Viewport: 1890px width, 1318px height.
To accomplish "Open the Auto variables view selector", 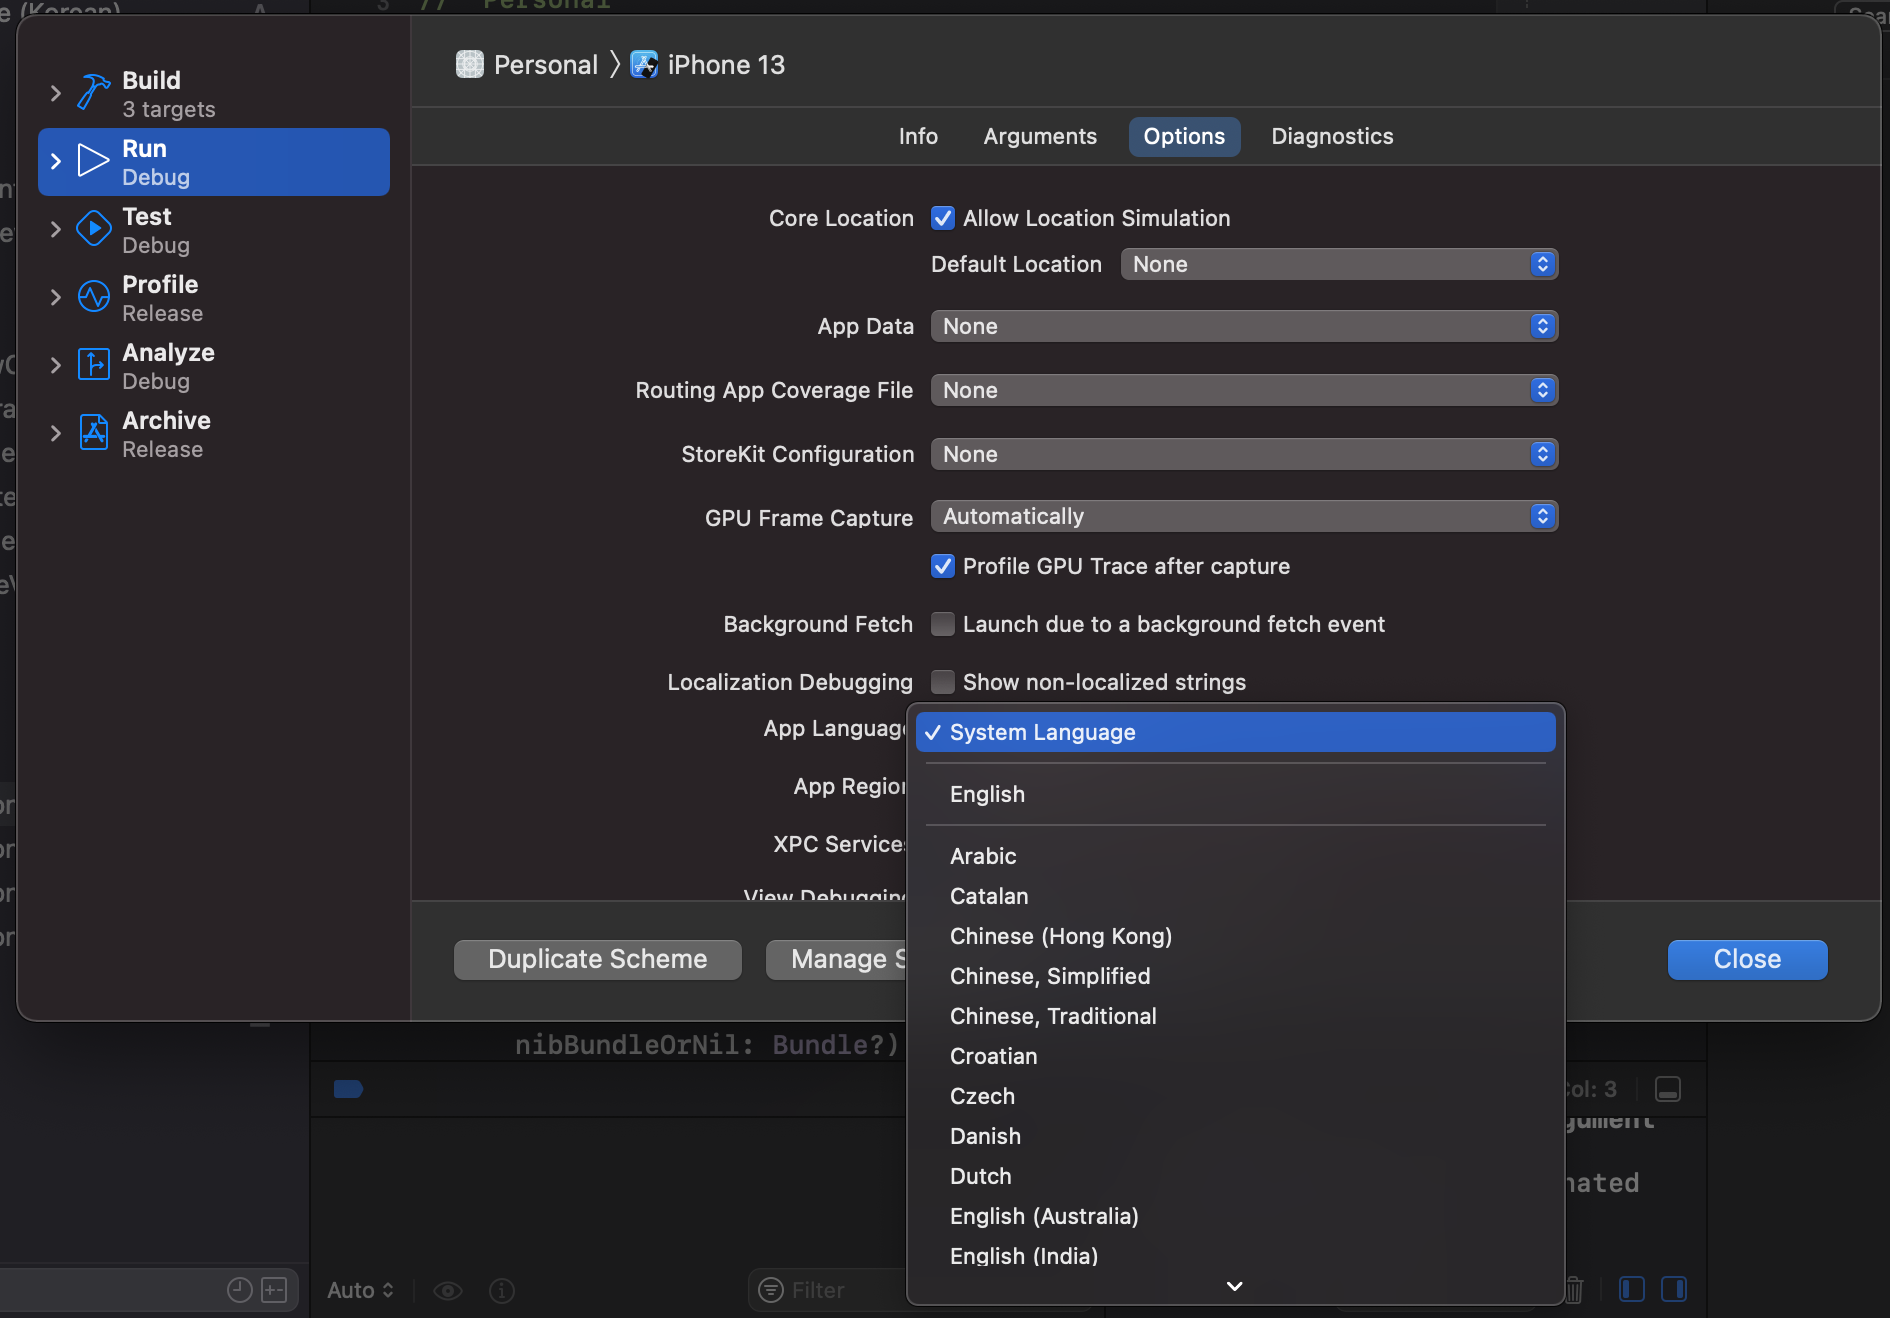I will point(360,1290).
